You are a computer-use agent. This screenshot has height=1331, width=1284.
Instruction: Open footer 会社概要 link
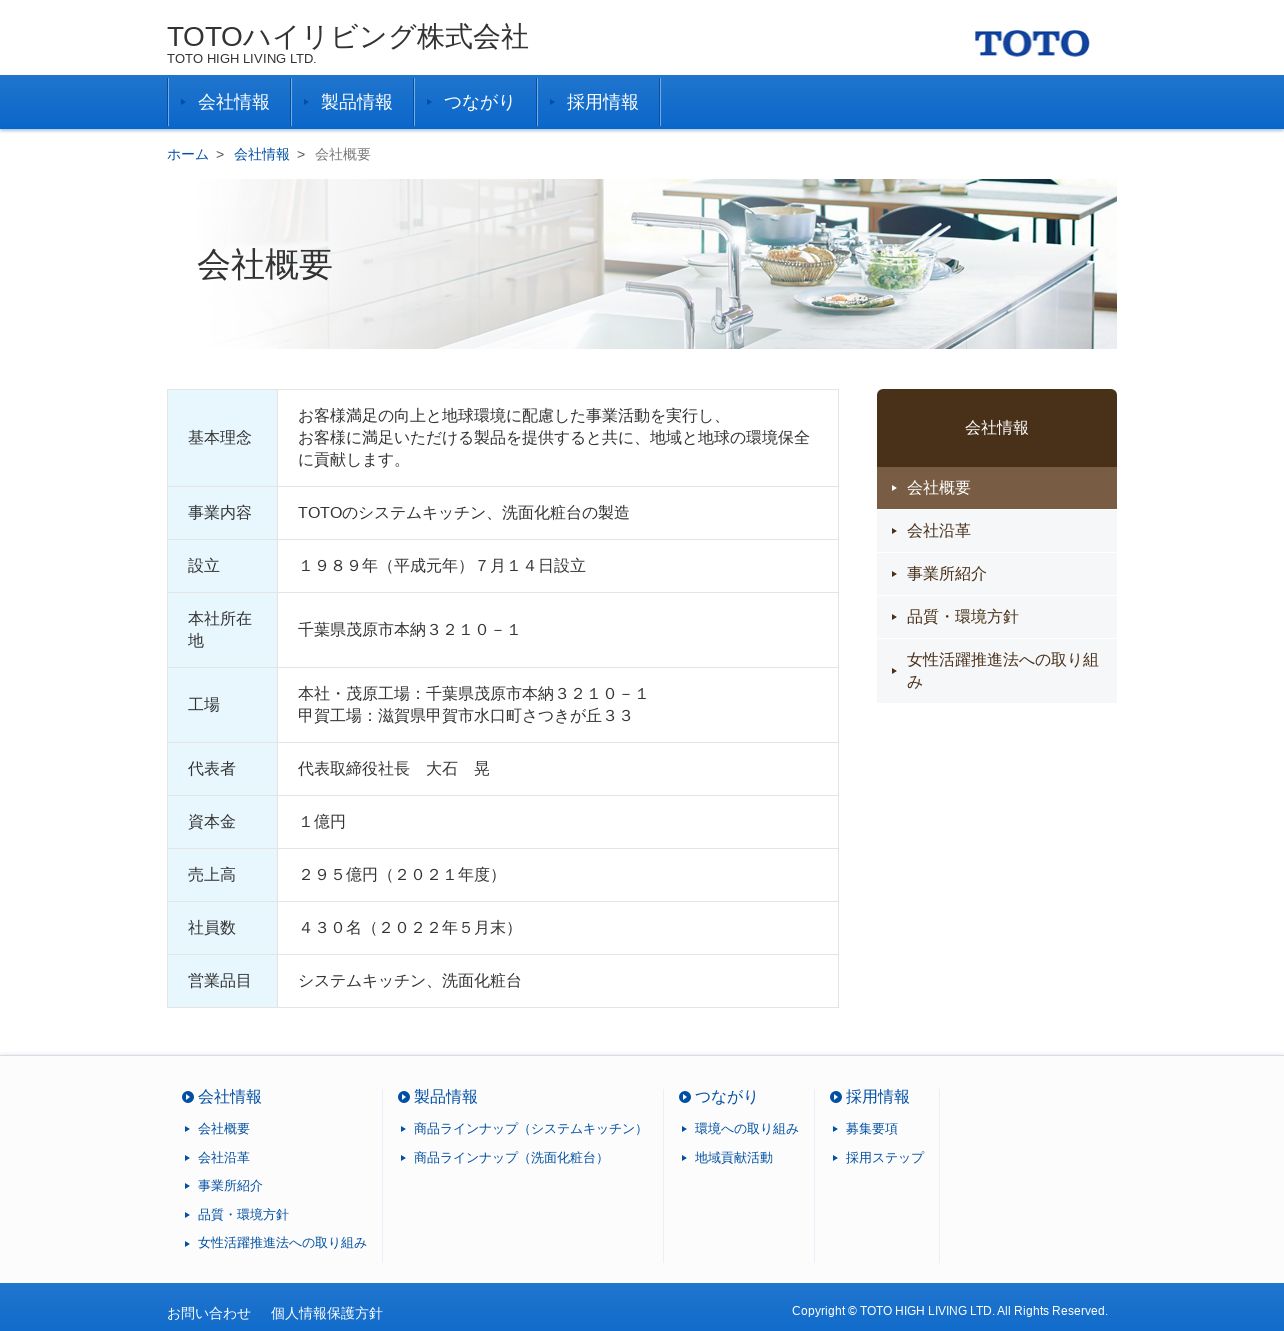224,1129
